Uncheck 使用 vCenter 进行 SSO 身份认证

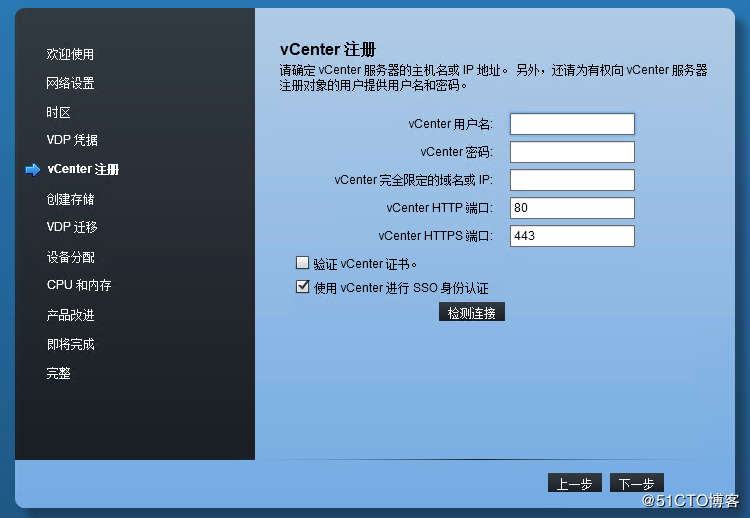(x=302, y=287)
